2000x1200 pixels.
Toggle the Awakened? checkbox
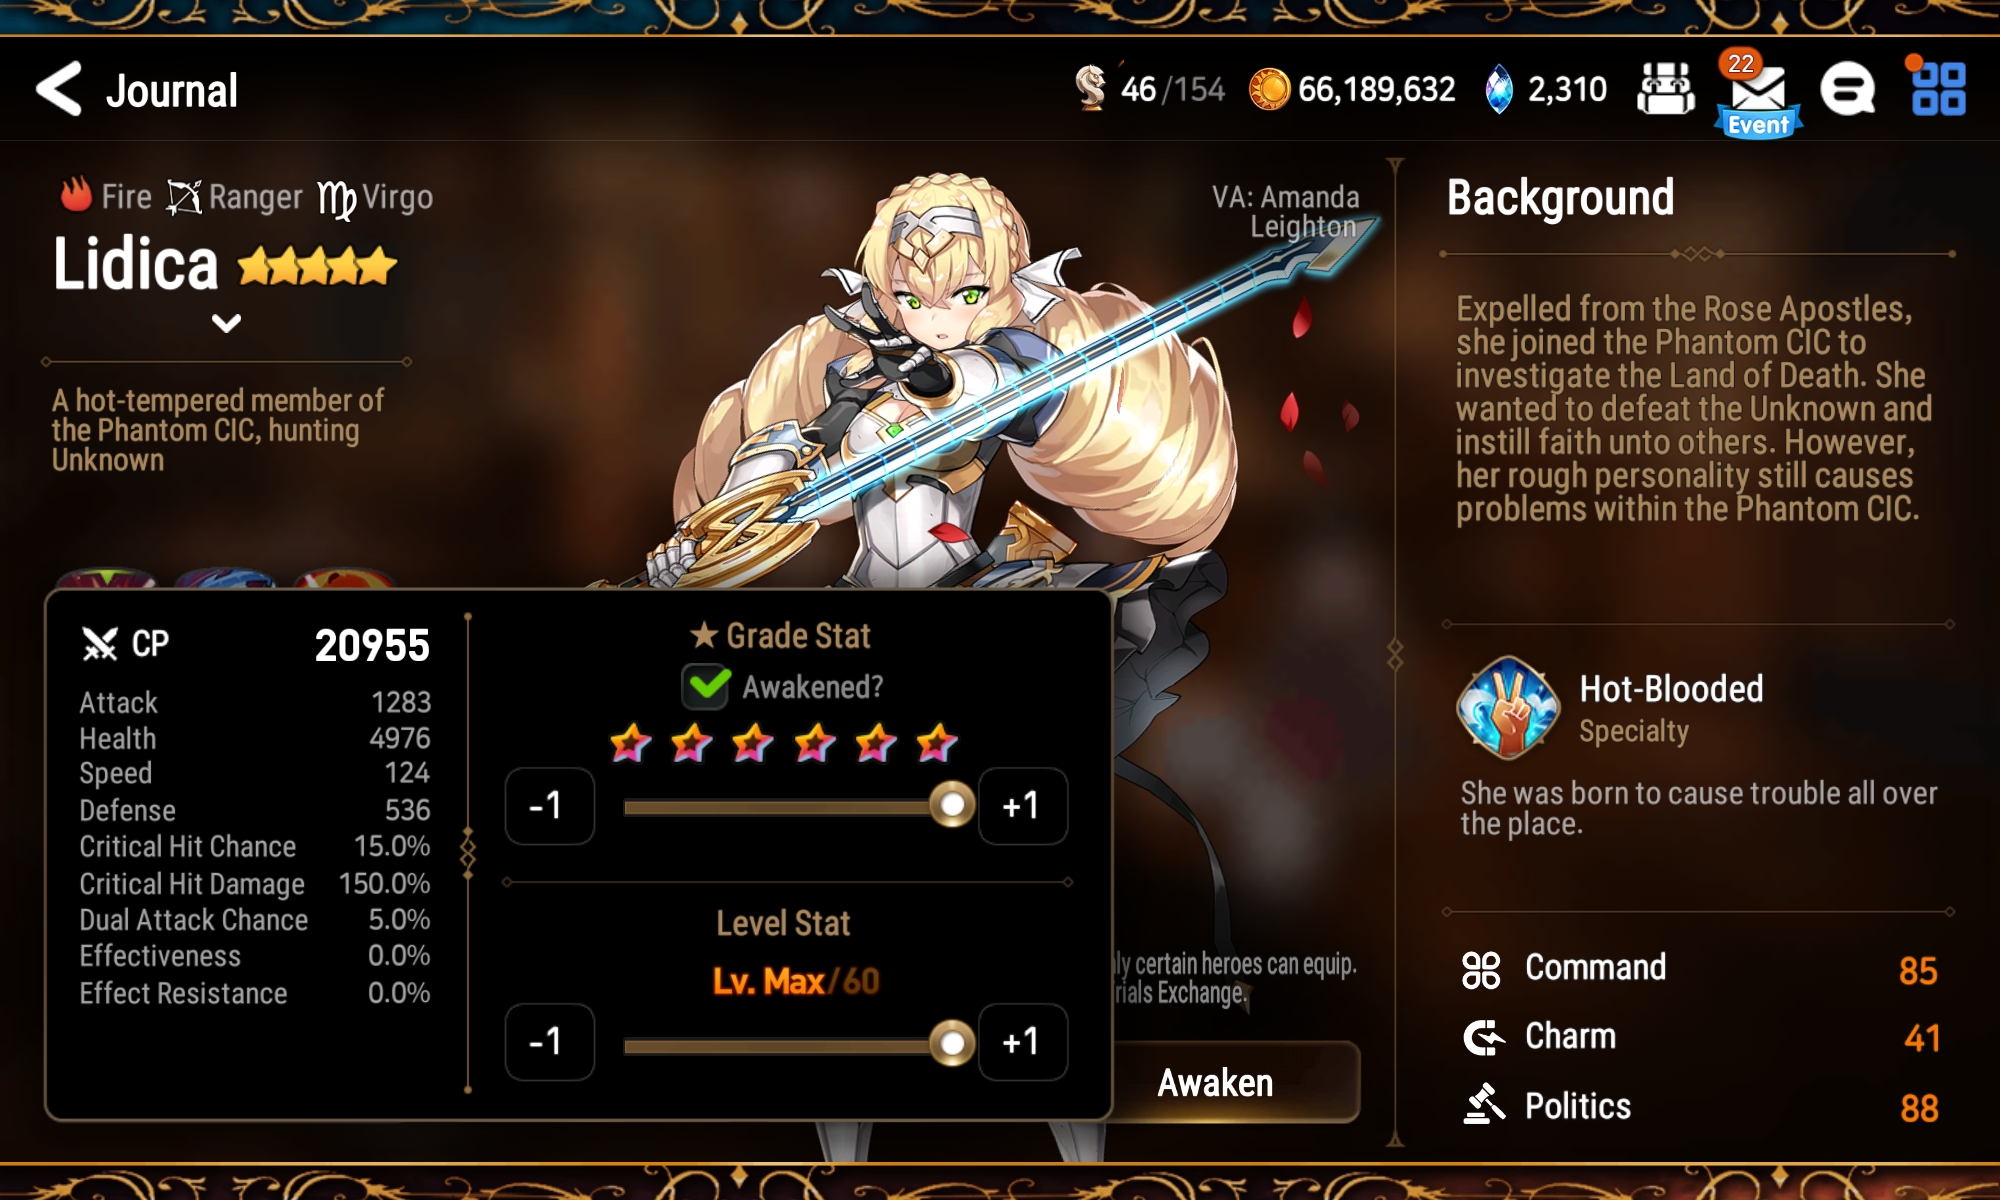coord(706,687)
